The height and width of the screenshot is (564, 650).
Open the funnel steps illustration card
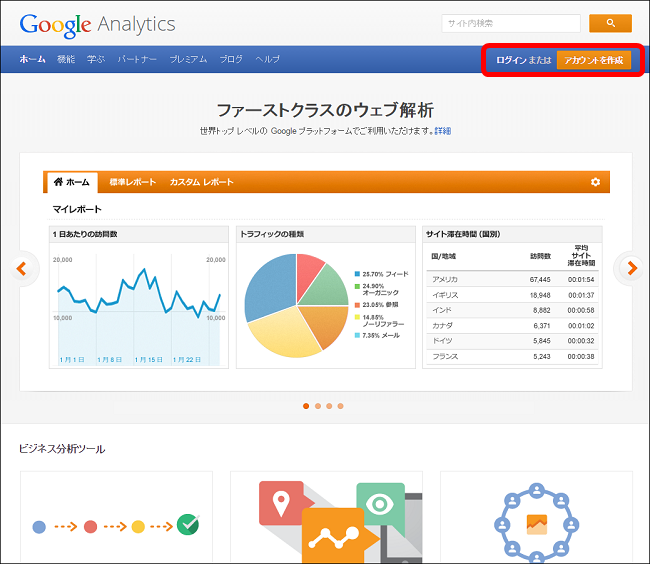[116, 517]
